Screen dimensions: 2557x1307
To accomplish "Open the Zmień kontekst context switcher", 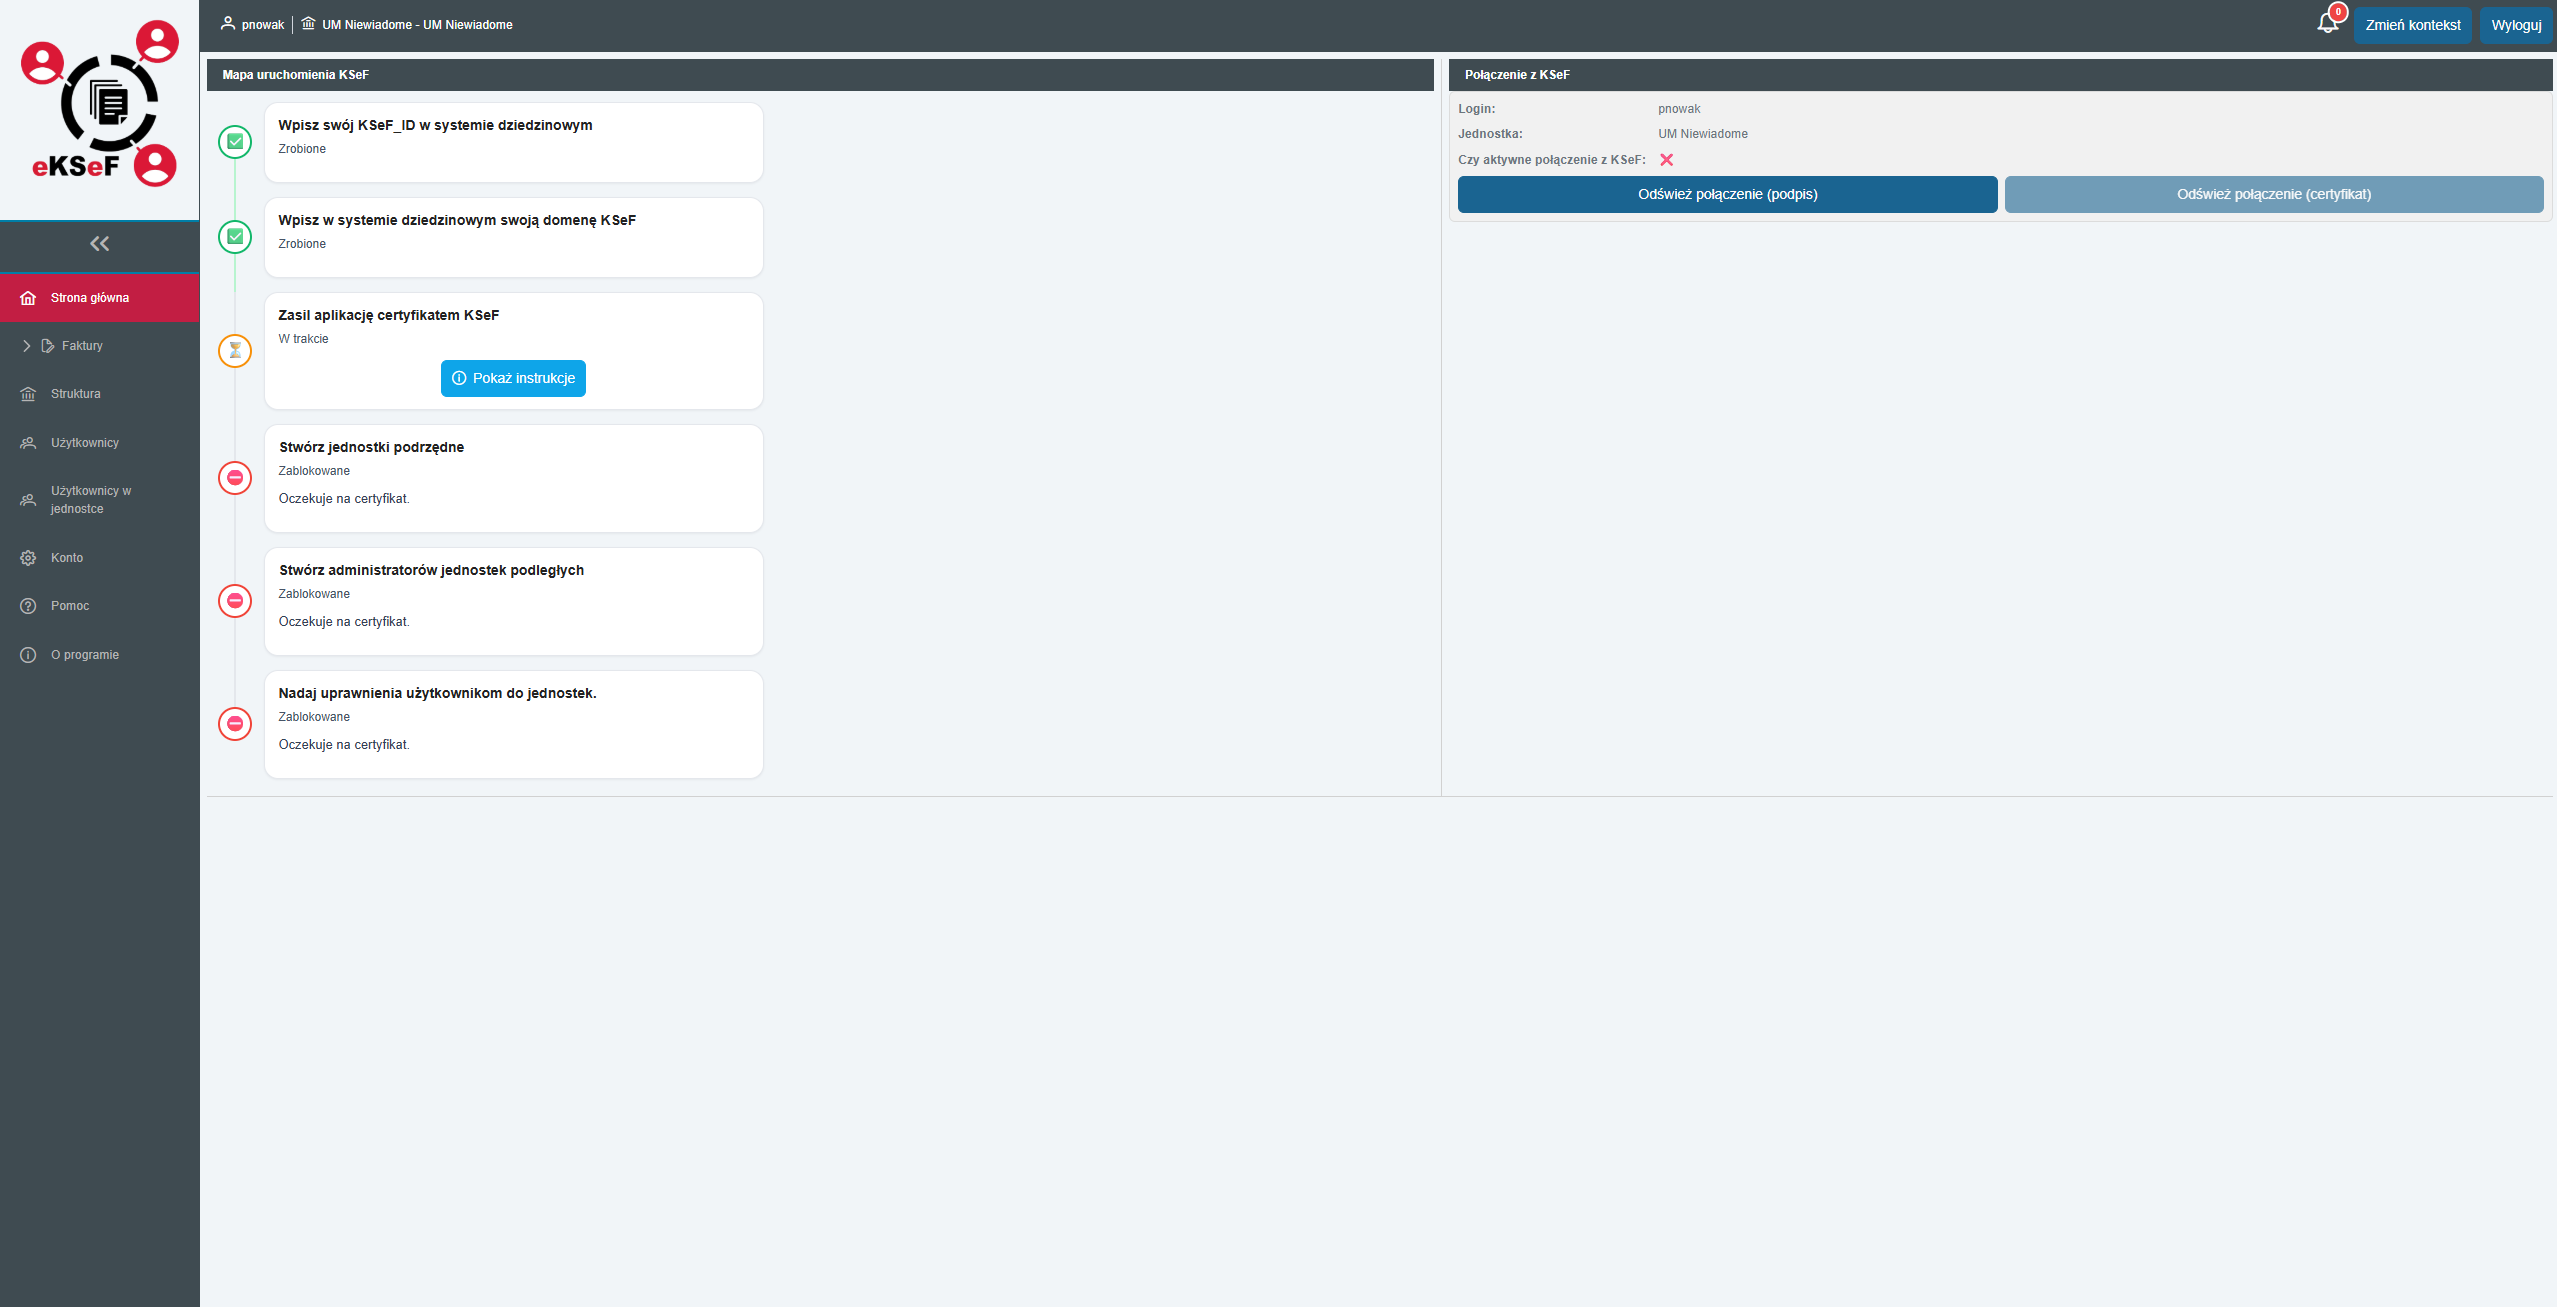I will pos(2412,25).
